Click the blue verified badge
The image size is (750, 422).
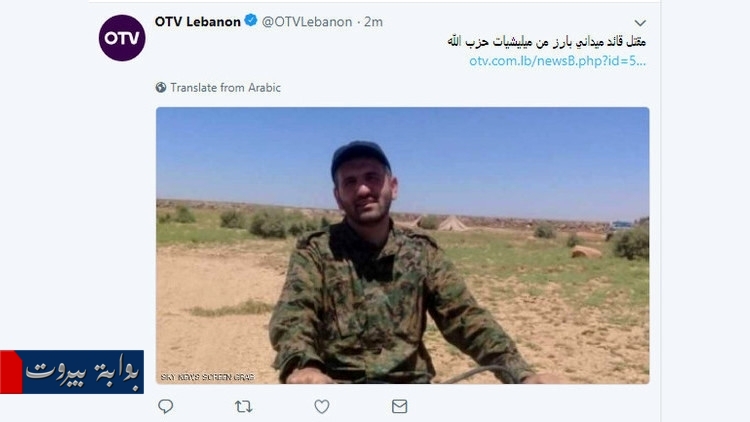251,21
